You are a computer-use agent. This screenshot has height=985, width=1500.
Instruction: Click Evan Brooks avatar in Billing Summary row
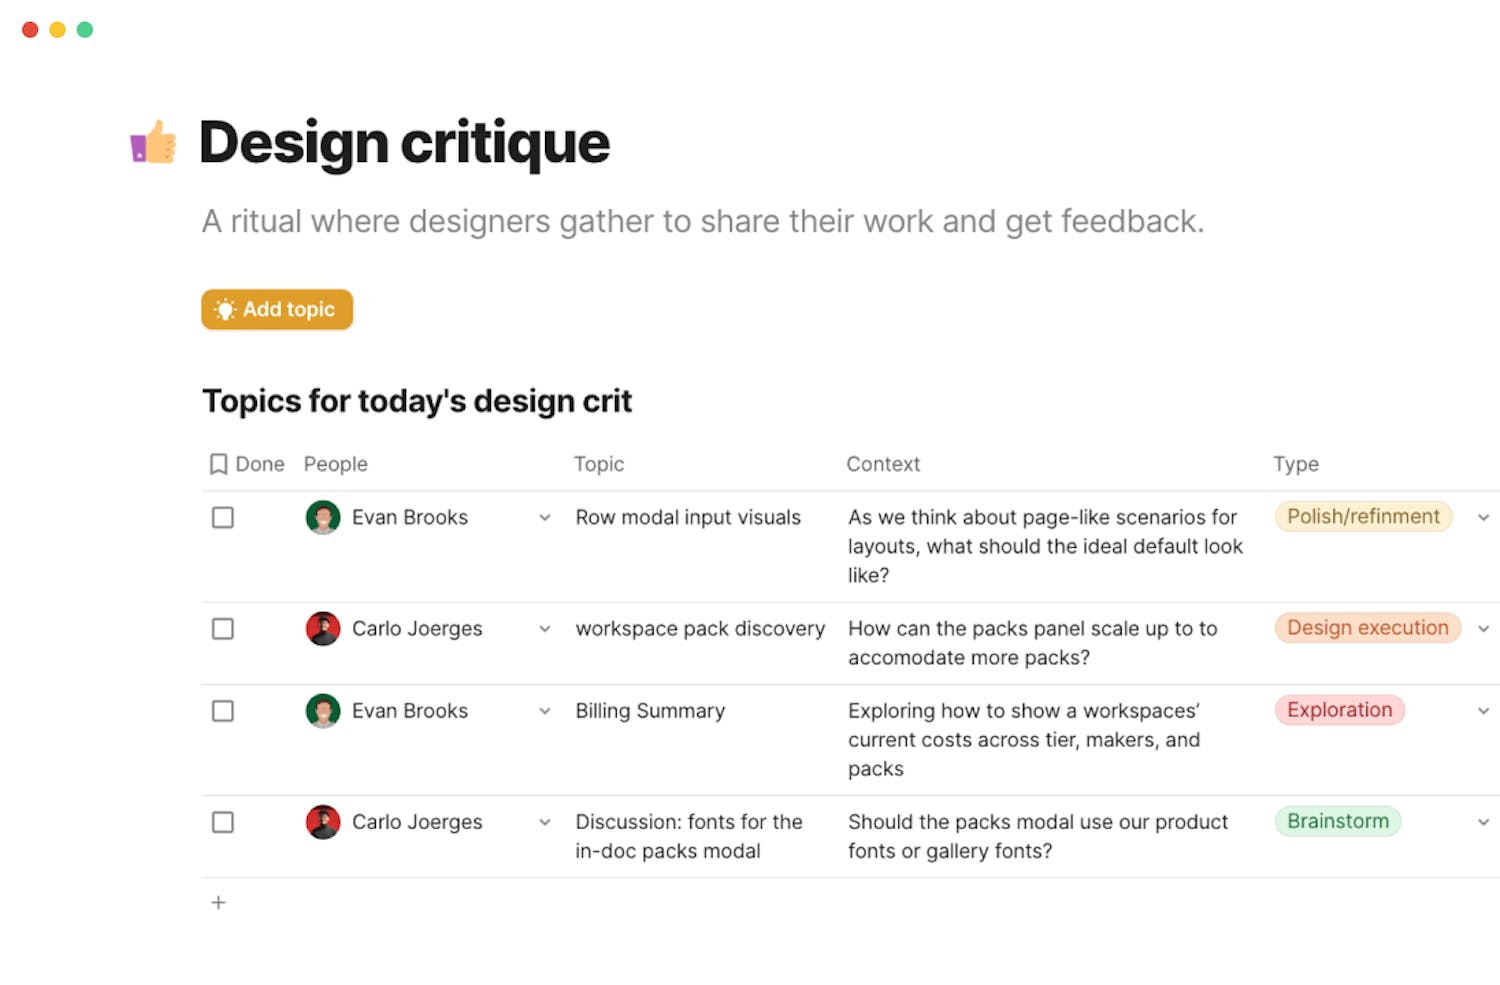[323, 711]
